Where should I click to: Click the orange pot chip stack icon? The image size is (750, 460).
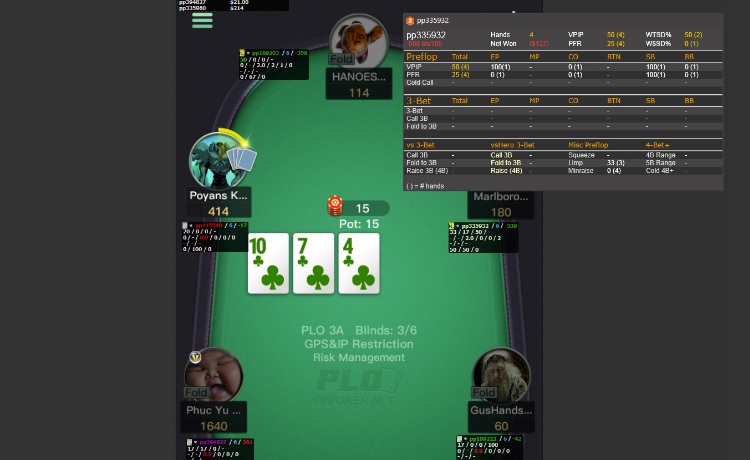tap(335, 206)
